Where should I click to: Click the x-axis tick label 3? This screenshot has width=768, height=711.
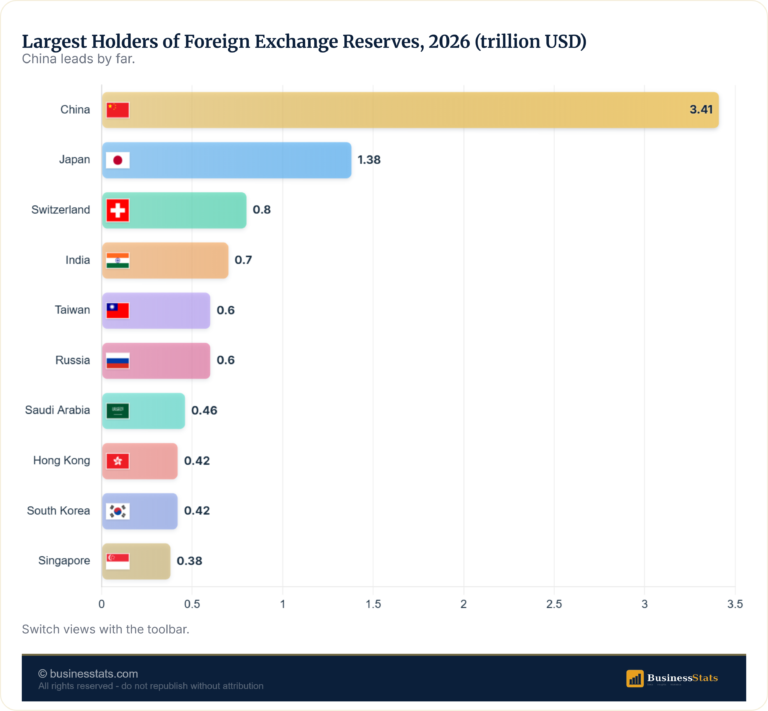645,604
